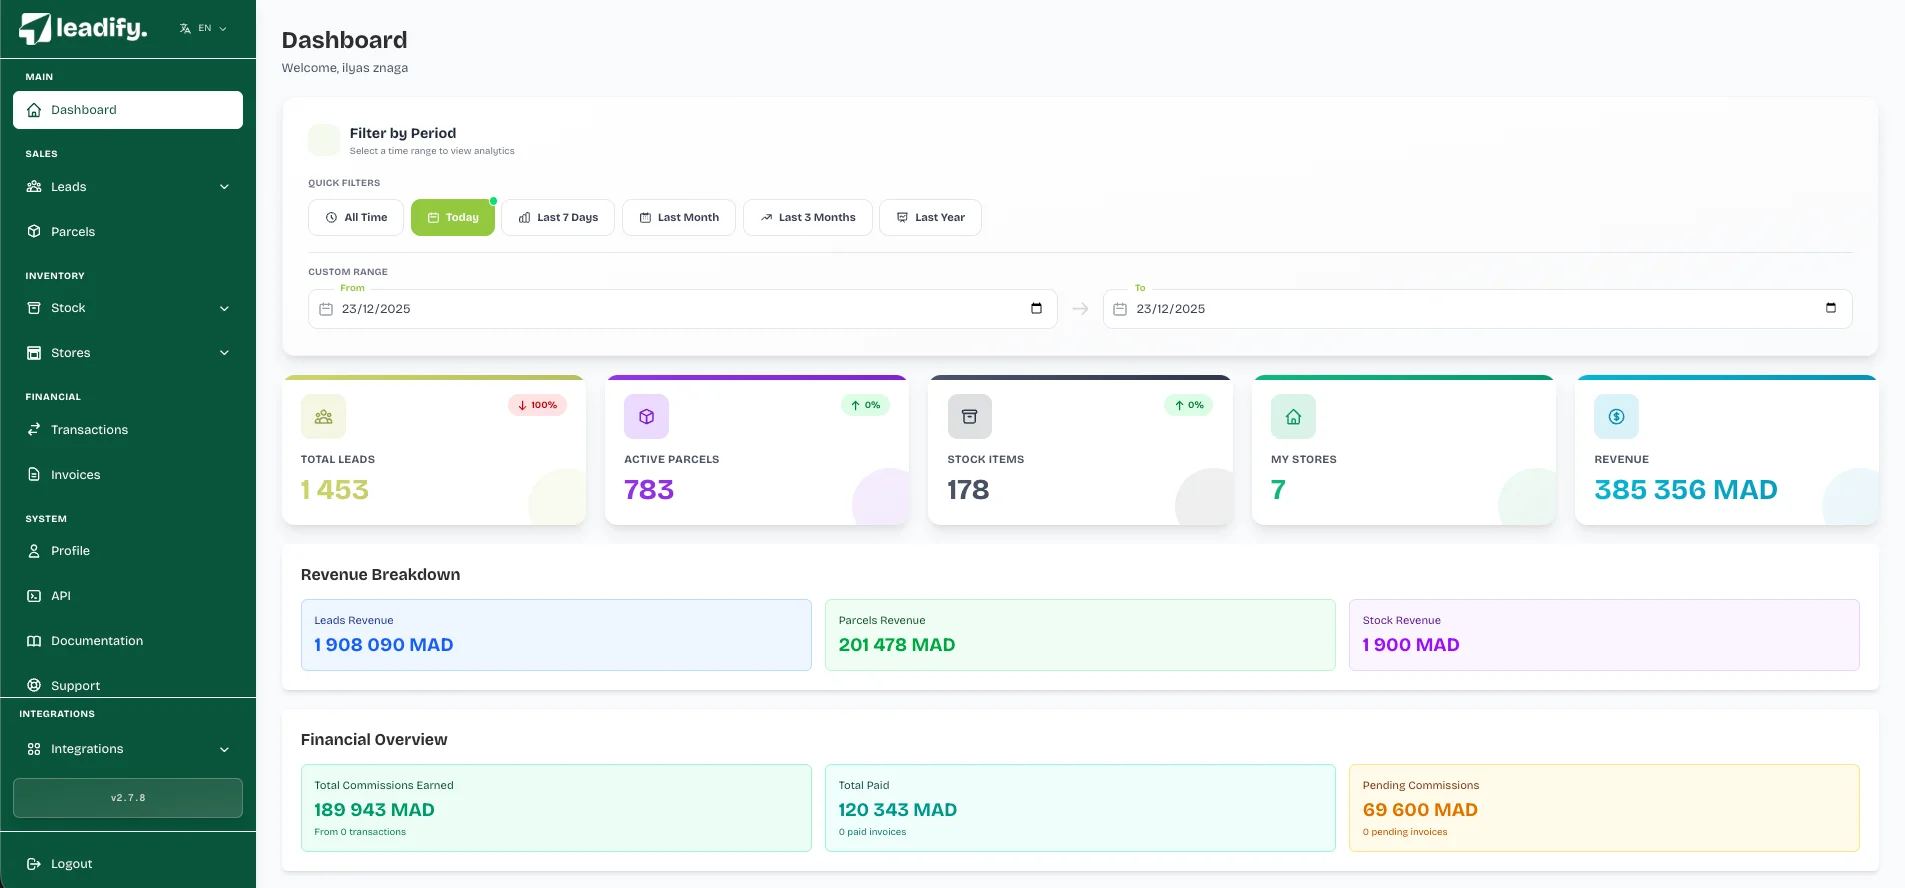Click the My Stores house icon

[x=1293, y=417]
